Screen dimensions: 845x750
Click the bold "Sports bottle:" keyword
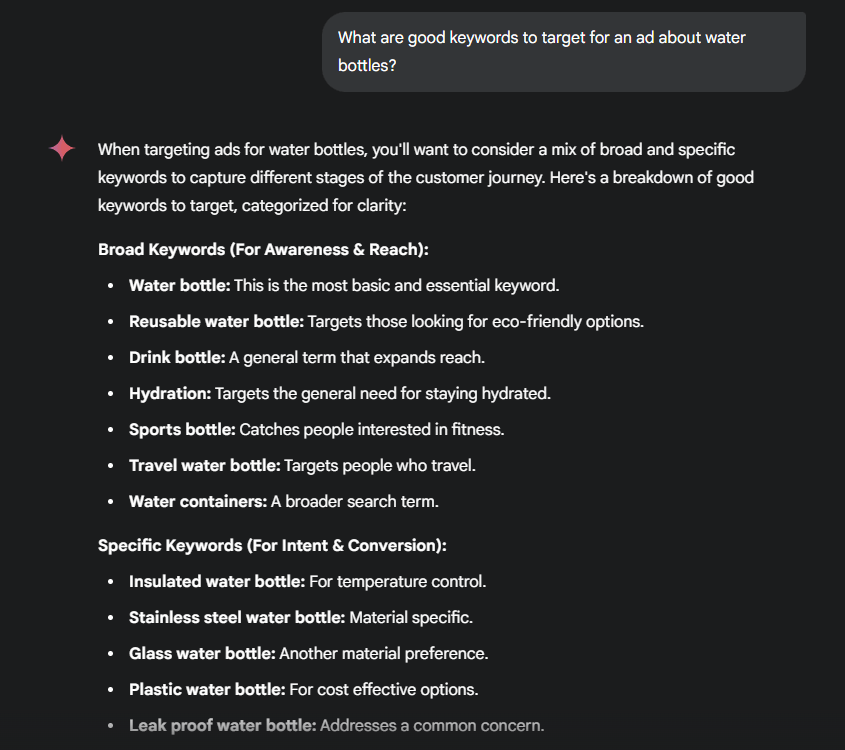[182, 429]
